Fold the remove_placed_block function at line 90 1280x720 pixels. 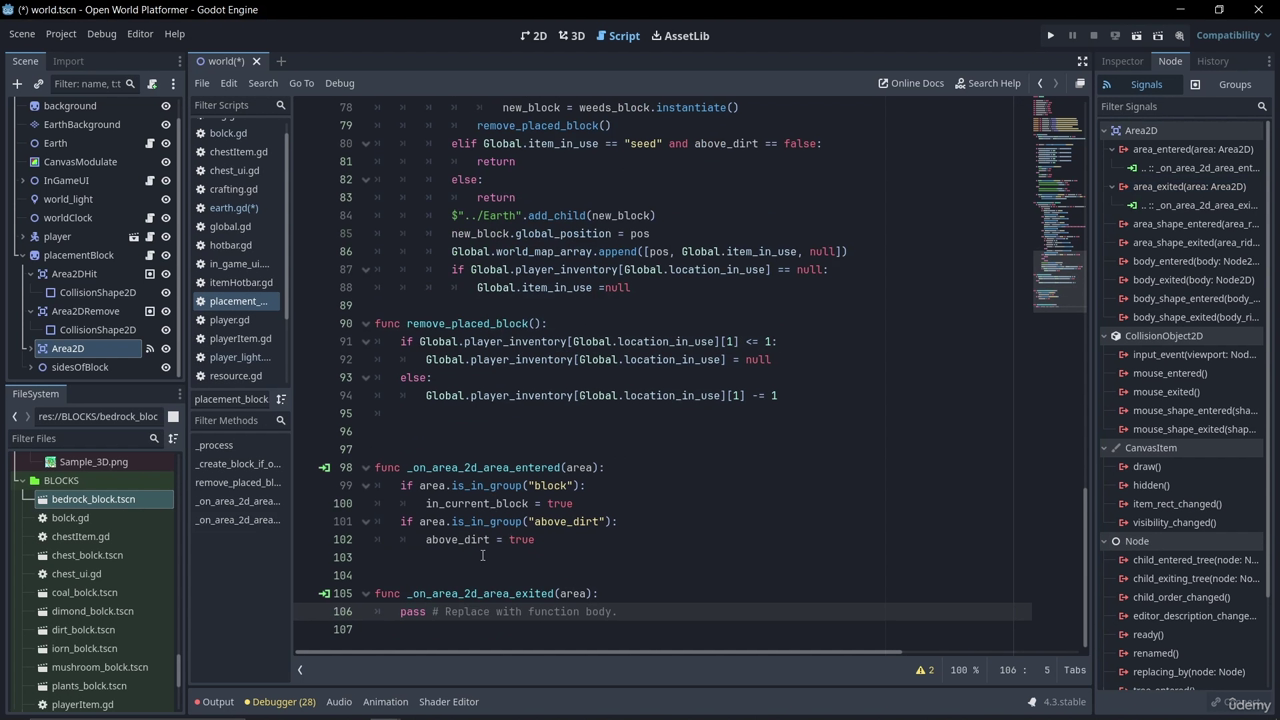click(x=366, y=324)
